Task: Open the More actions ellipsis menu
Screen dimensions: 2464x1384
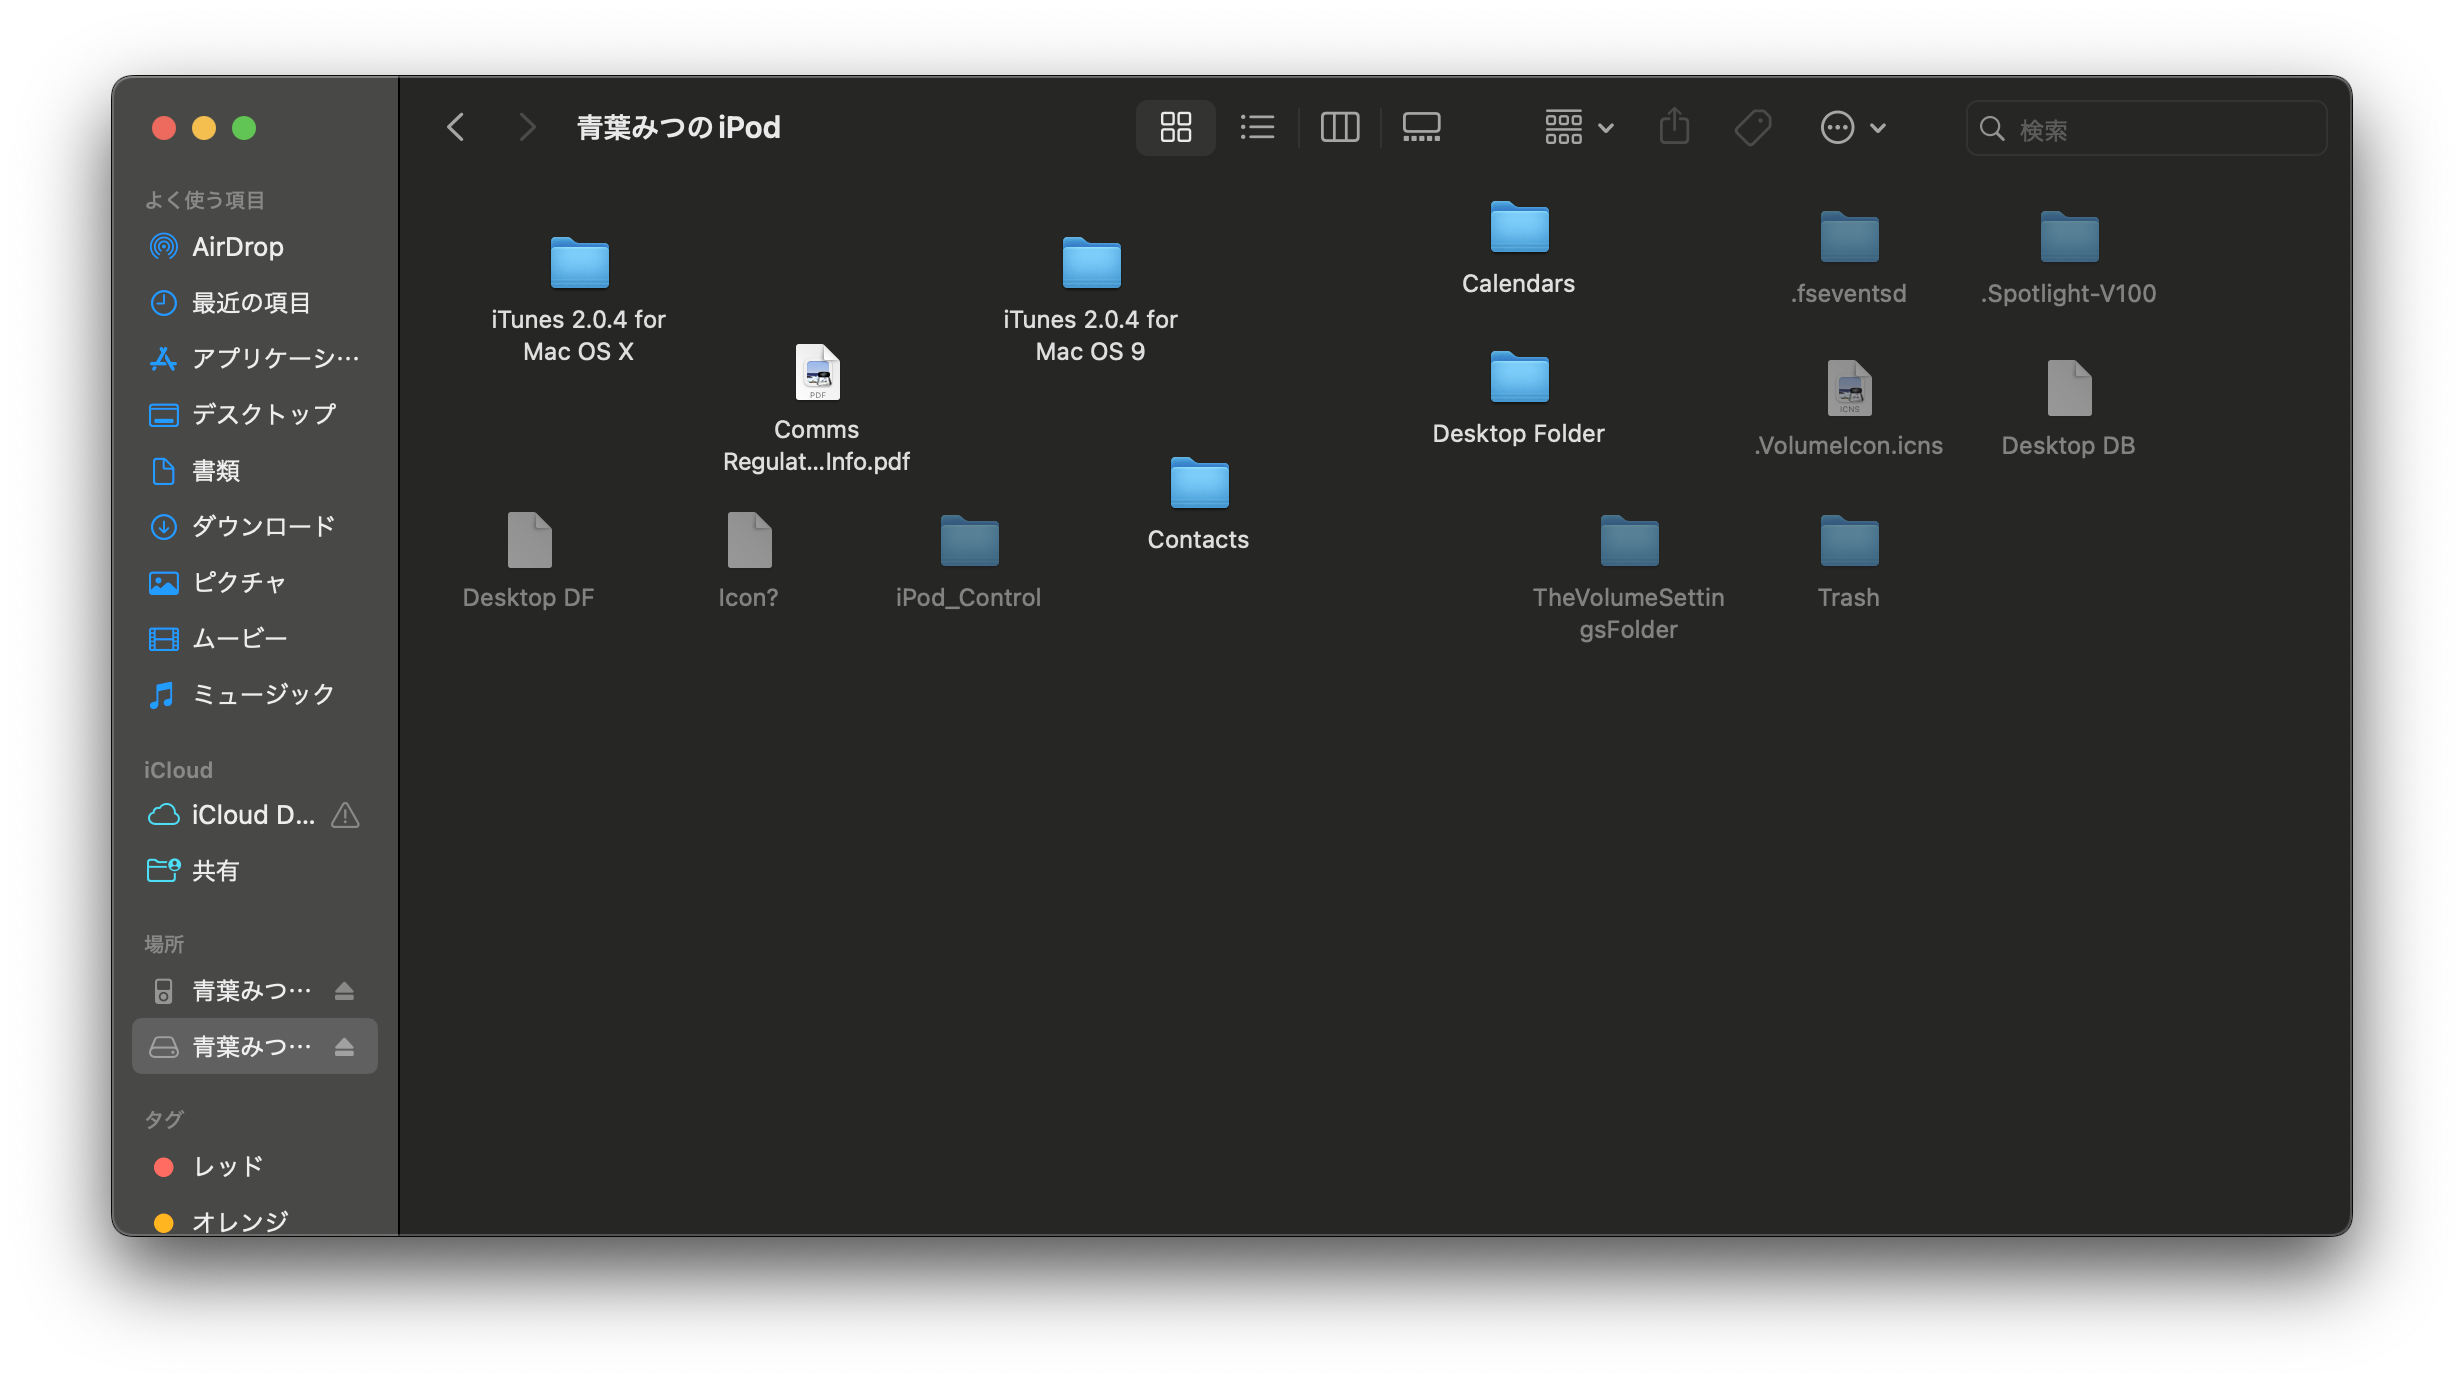Action: [x=1853, y=127]
